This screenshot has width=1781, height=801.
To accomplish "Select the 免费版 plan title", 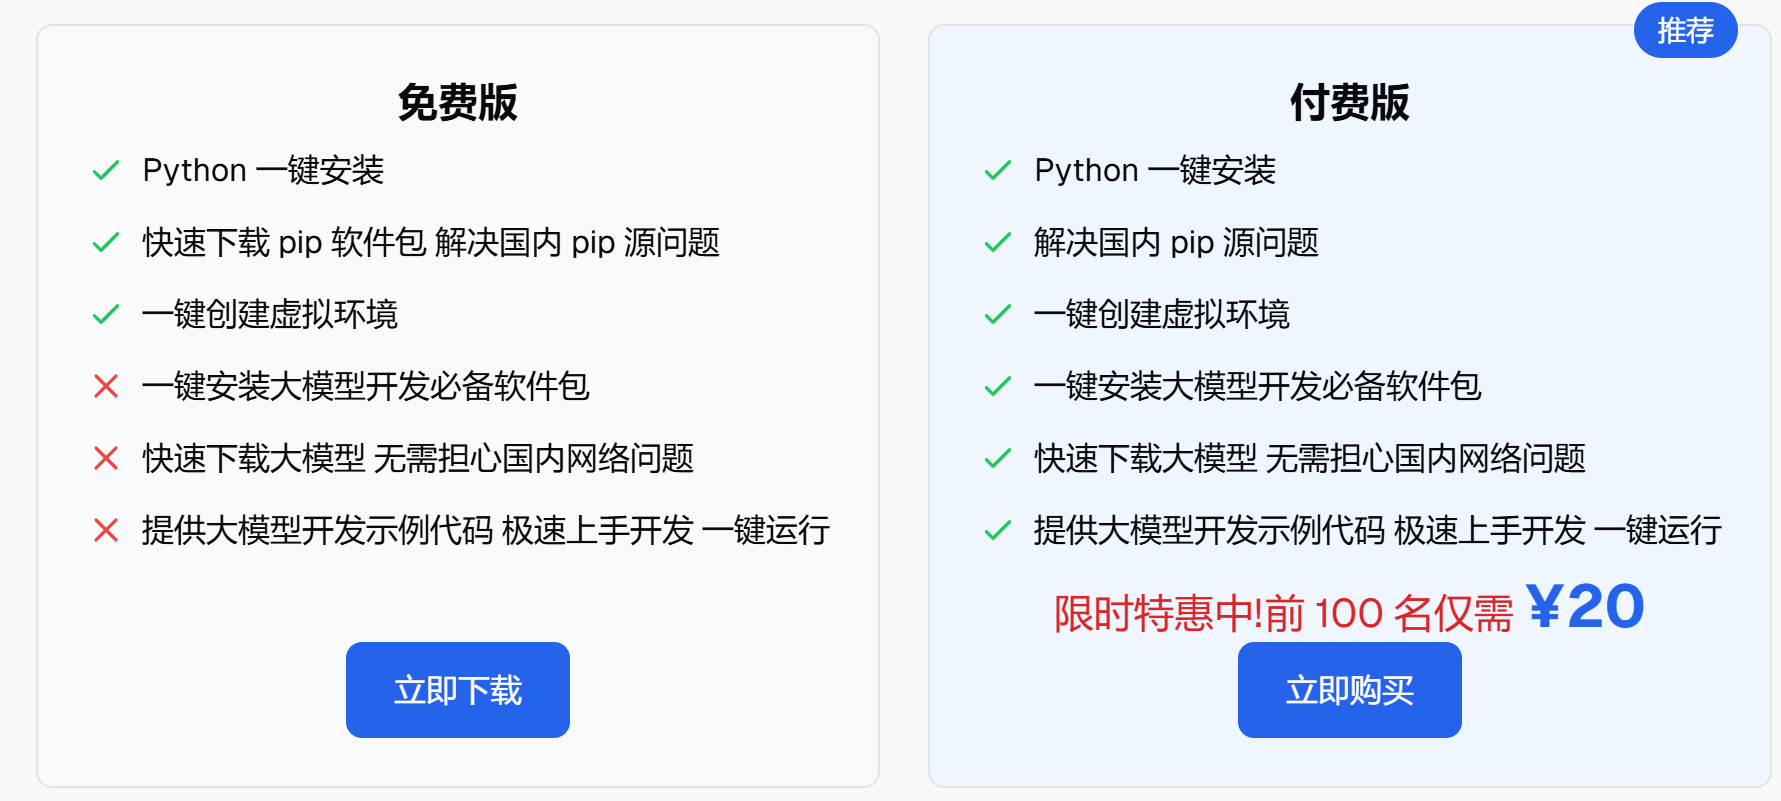I will [x=457, y=102].
